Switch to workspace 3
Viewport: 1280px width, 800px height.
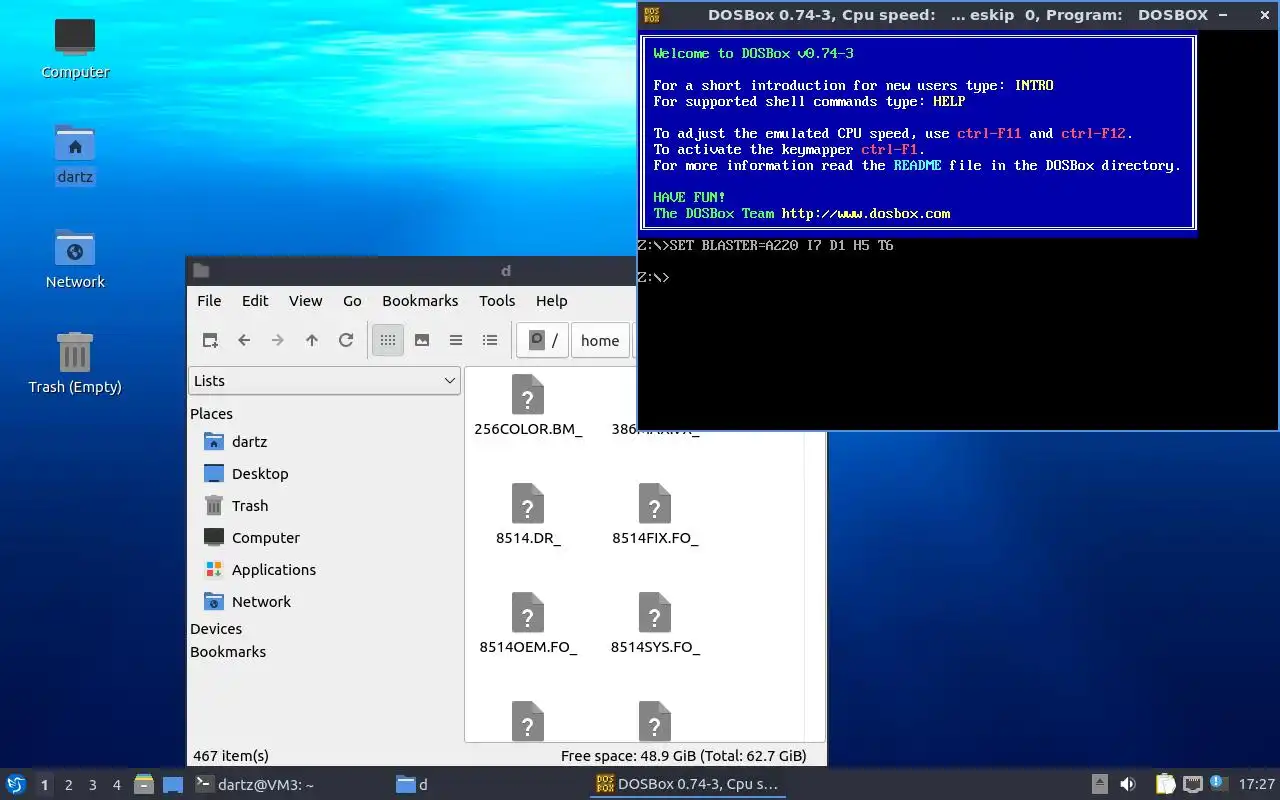point(92,785)
